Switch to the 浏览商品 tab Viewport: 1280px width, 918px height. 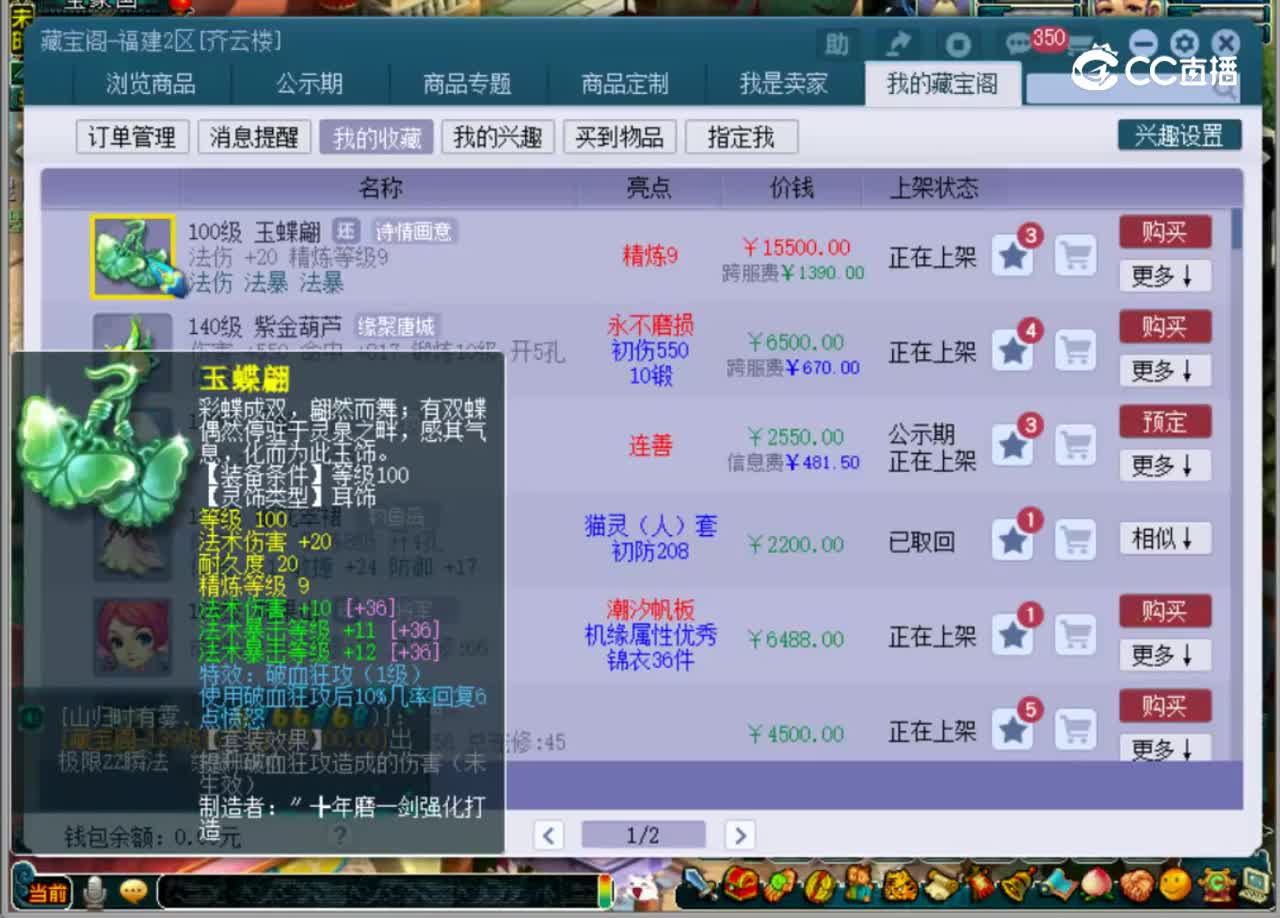pos(150,84)
